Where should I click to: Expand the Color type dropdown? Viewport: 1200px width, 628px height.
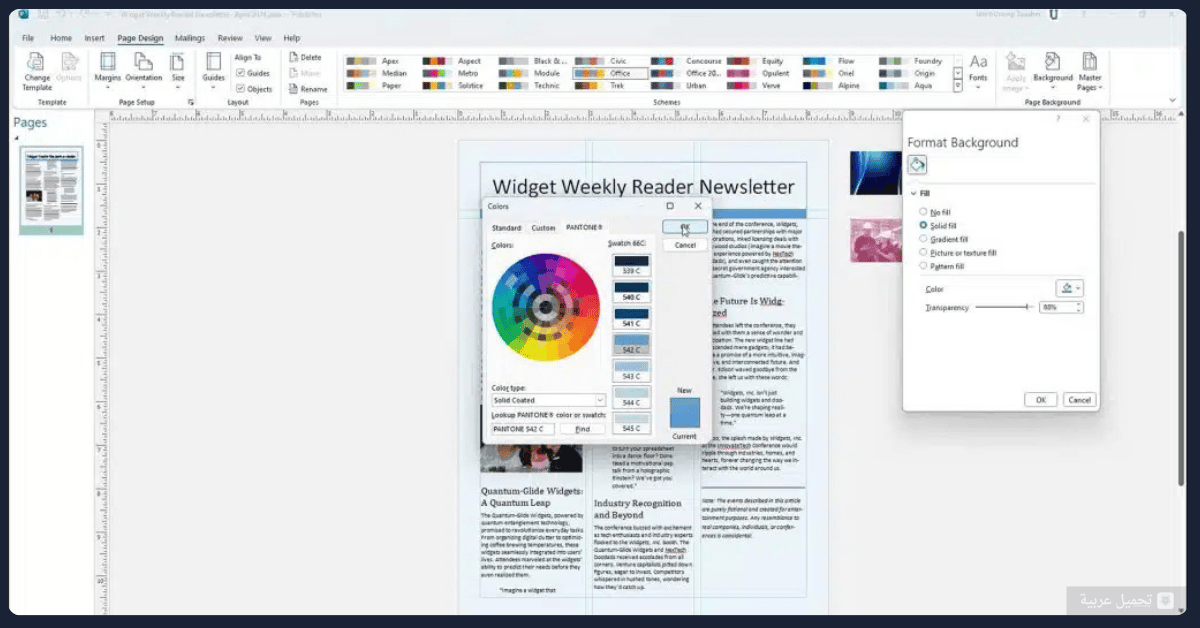pyautogui.click(x=548, y=400)
